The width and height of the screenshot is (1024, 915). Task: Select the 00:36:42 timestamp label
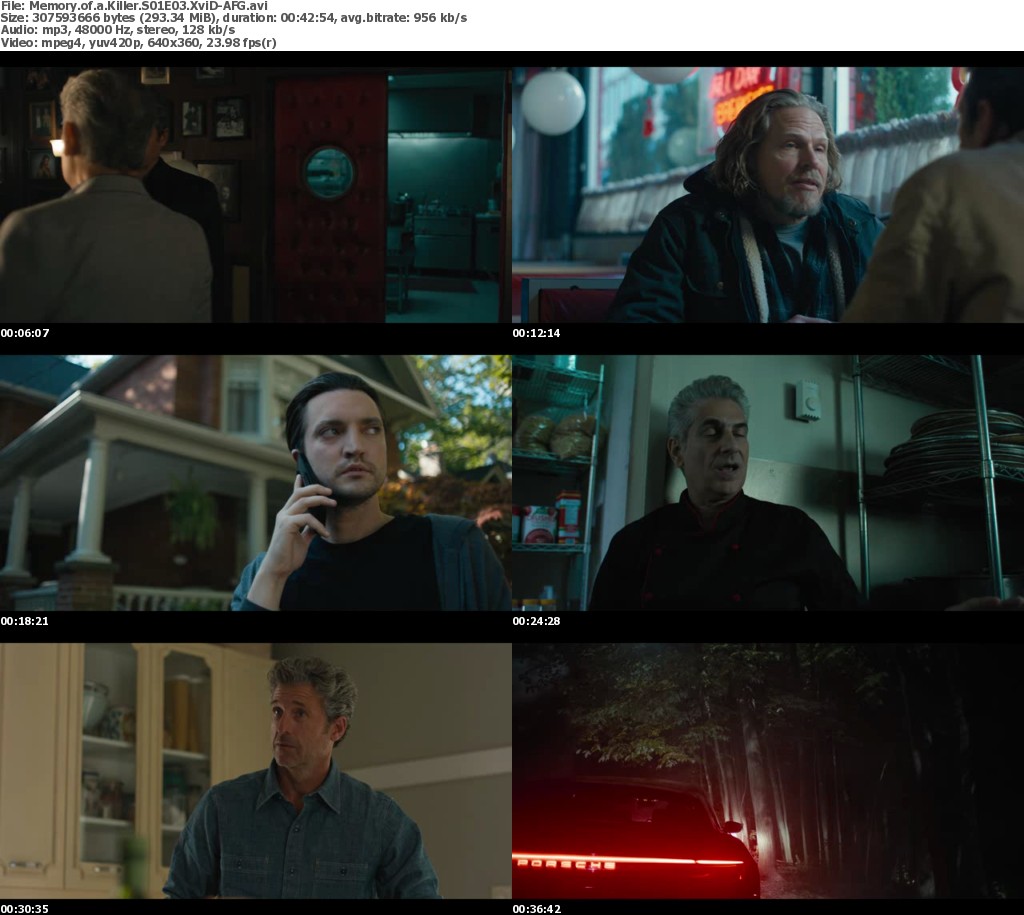[536, 909]
